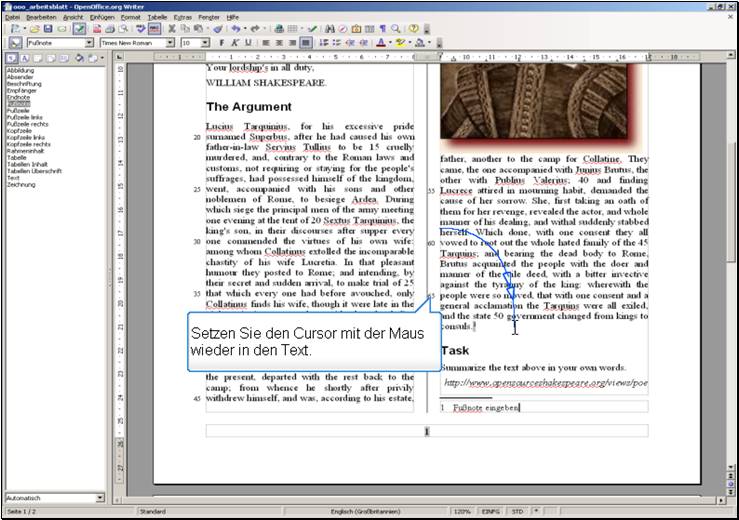Open the Automatisch filter dropdown

pyautogui.click(x=100, y=498)
